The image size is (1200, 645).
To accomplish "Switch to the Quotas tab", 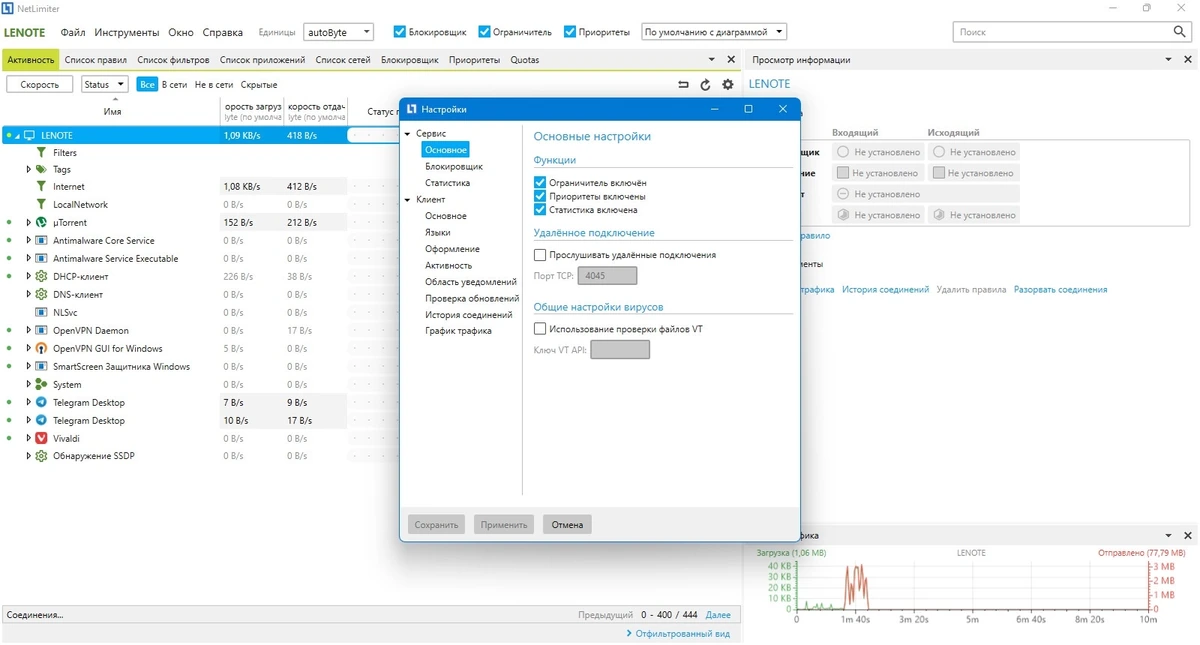I will coord(524,60).
